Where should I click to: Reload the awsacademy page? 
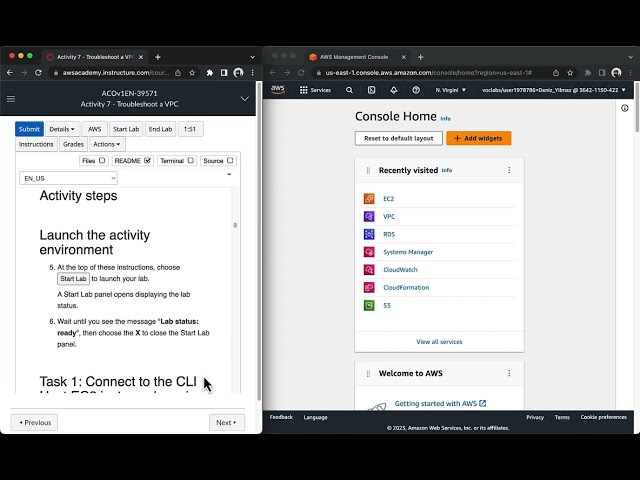(x=38, y=73)
